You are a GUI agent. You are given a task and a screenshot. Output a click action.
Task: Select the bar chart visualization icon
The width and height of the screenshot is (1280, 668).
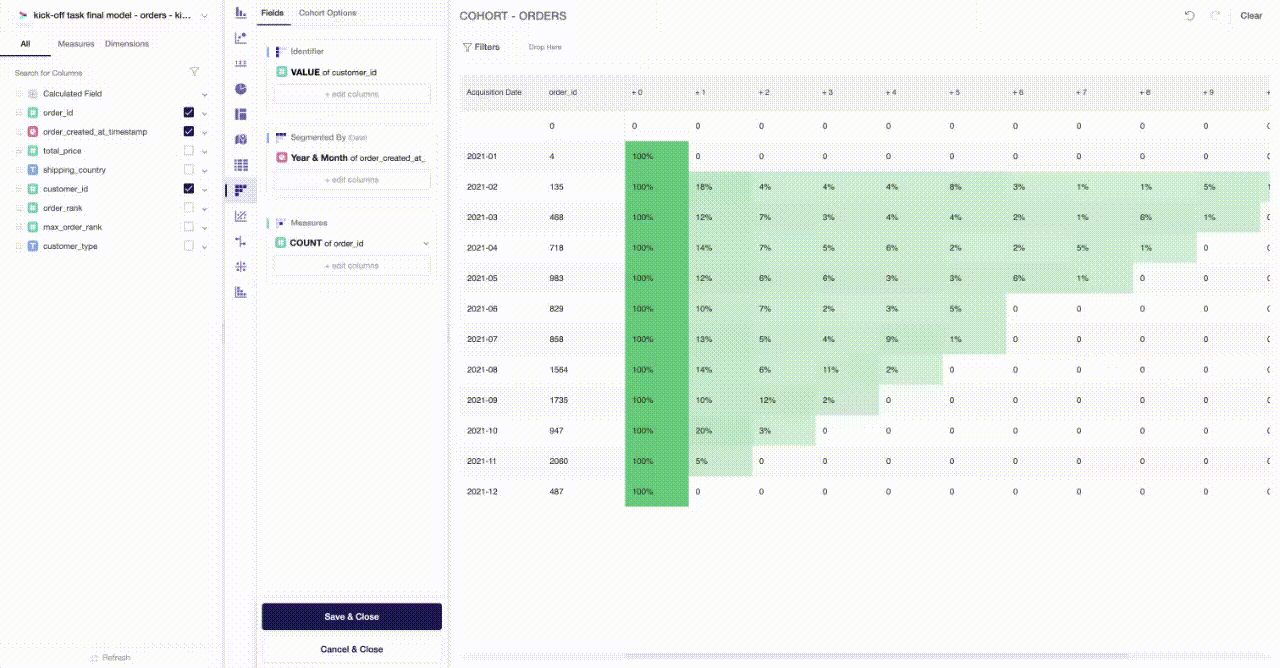[239, 13]
